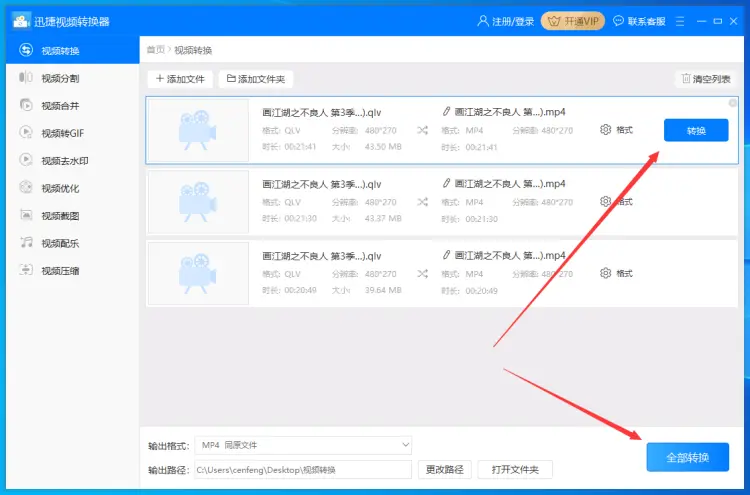Click 清空列表 to clear the list
750x495 pixels.
click(x=706, y=79)
